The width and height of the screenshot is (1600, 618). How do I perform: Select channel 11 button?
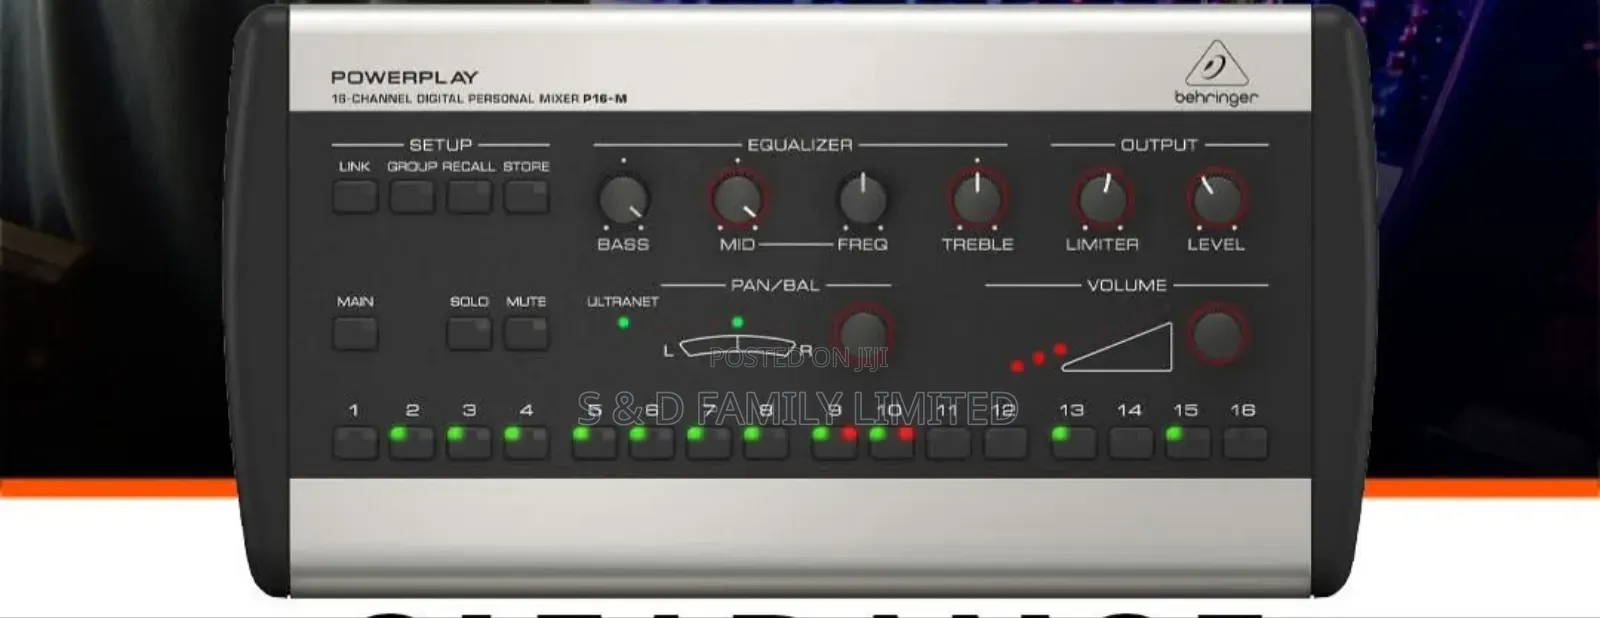[948, 443]
